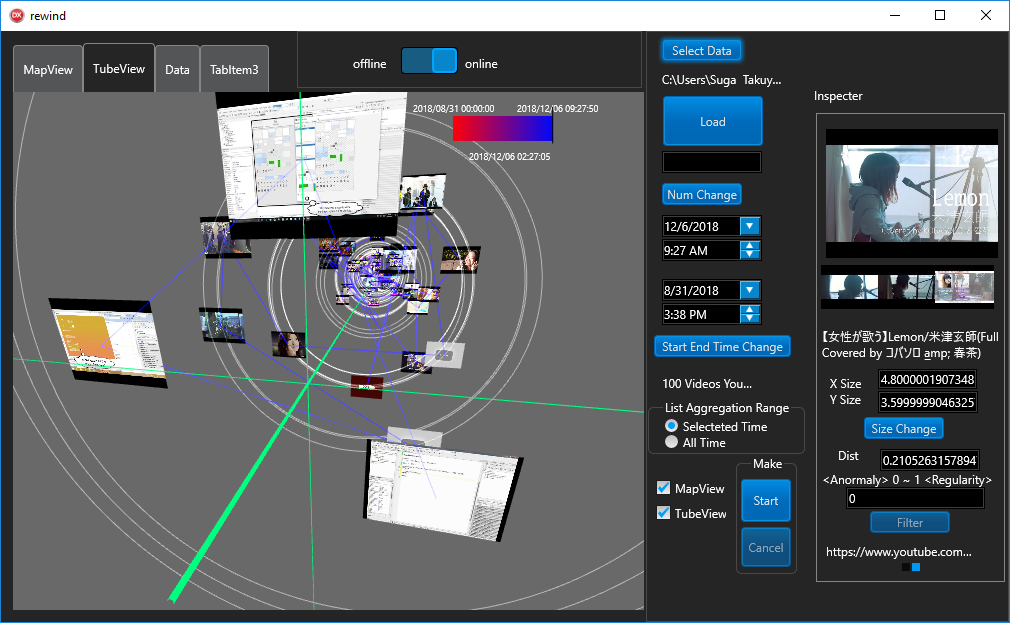Select the All Time radio button
The width and height of the screenshot is (1010, 623).
point(672,442)
